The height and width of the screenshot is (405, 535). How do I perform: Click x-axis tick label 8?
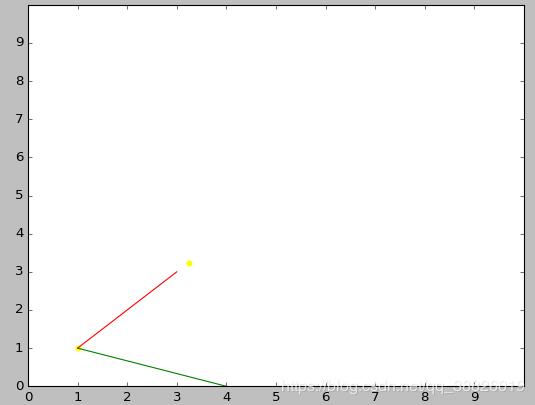tap(425, 397)
